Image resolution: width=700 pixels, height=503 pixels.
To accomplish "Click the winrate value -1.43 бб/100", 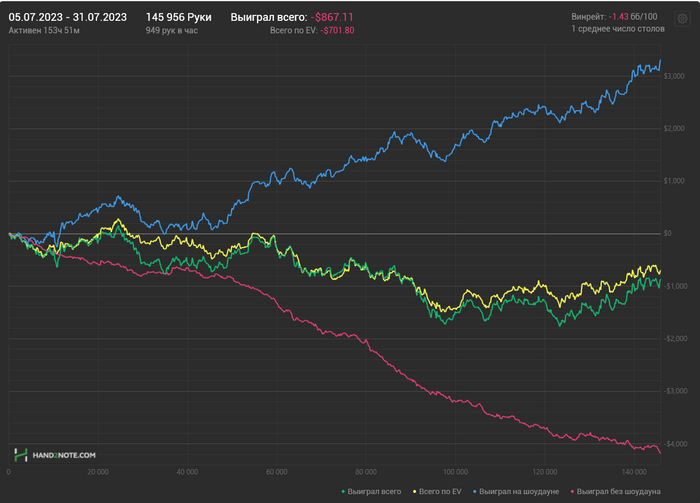I will tap(633, 17).
